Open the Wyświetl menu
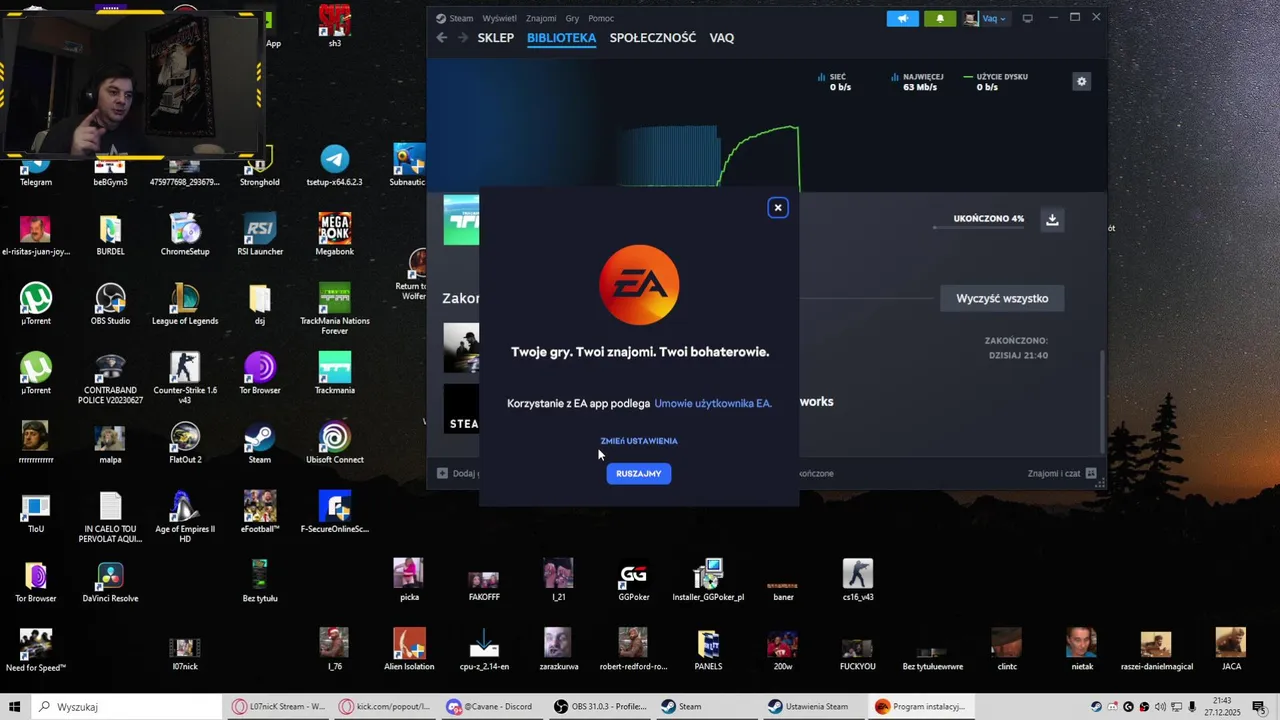Screen dimensions: 1280x720 coord(499,18)
